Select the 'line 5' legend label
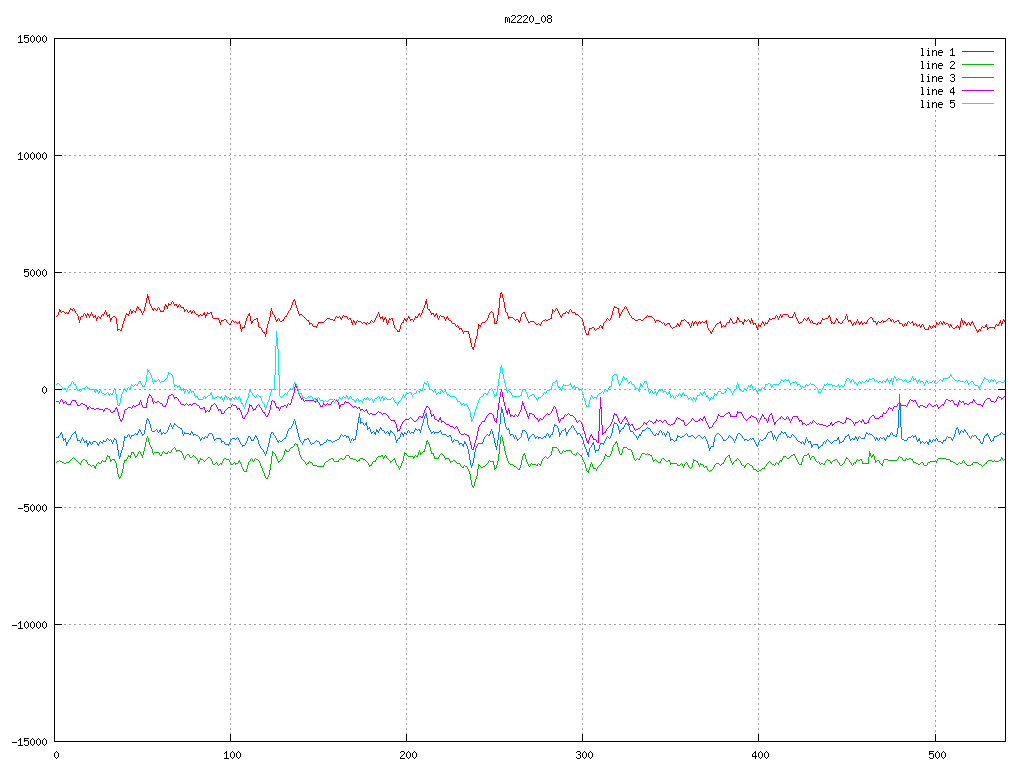1024x768 pixels. (x=937, y=104)
